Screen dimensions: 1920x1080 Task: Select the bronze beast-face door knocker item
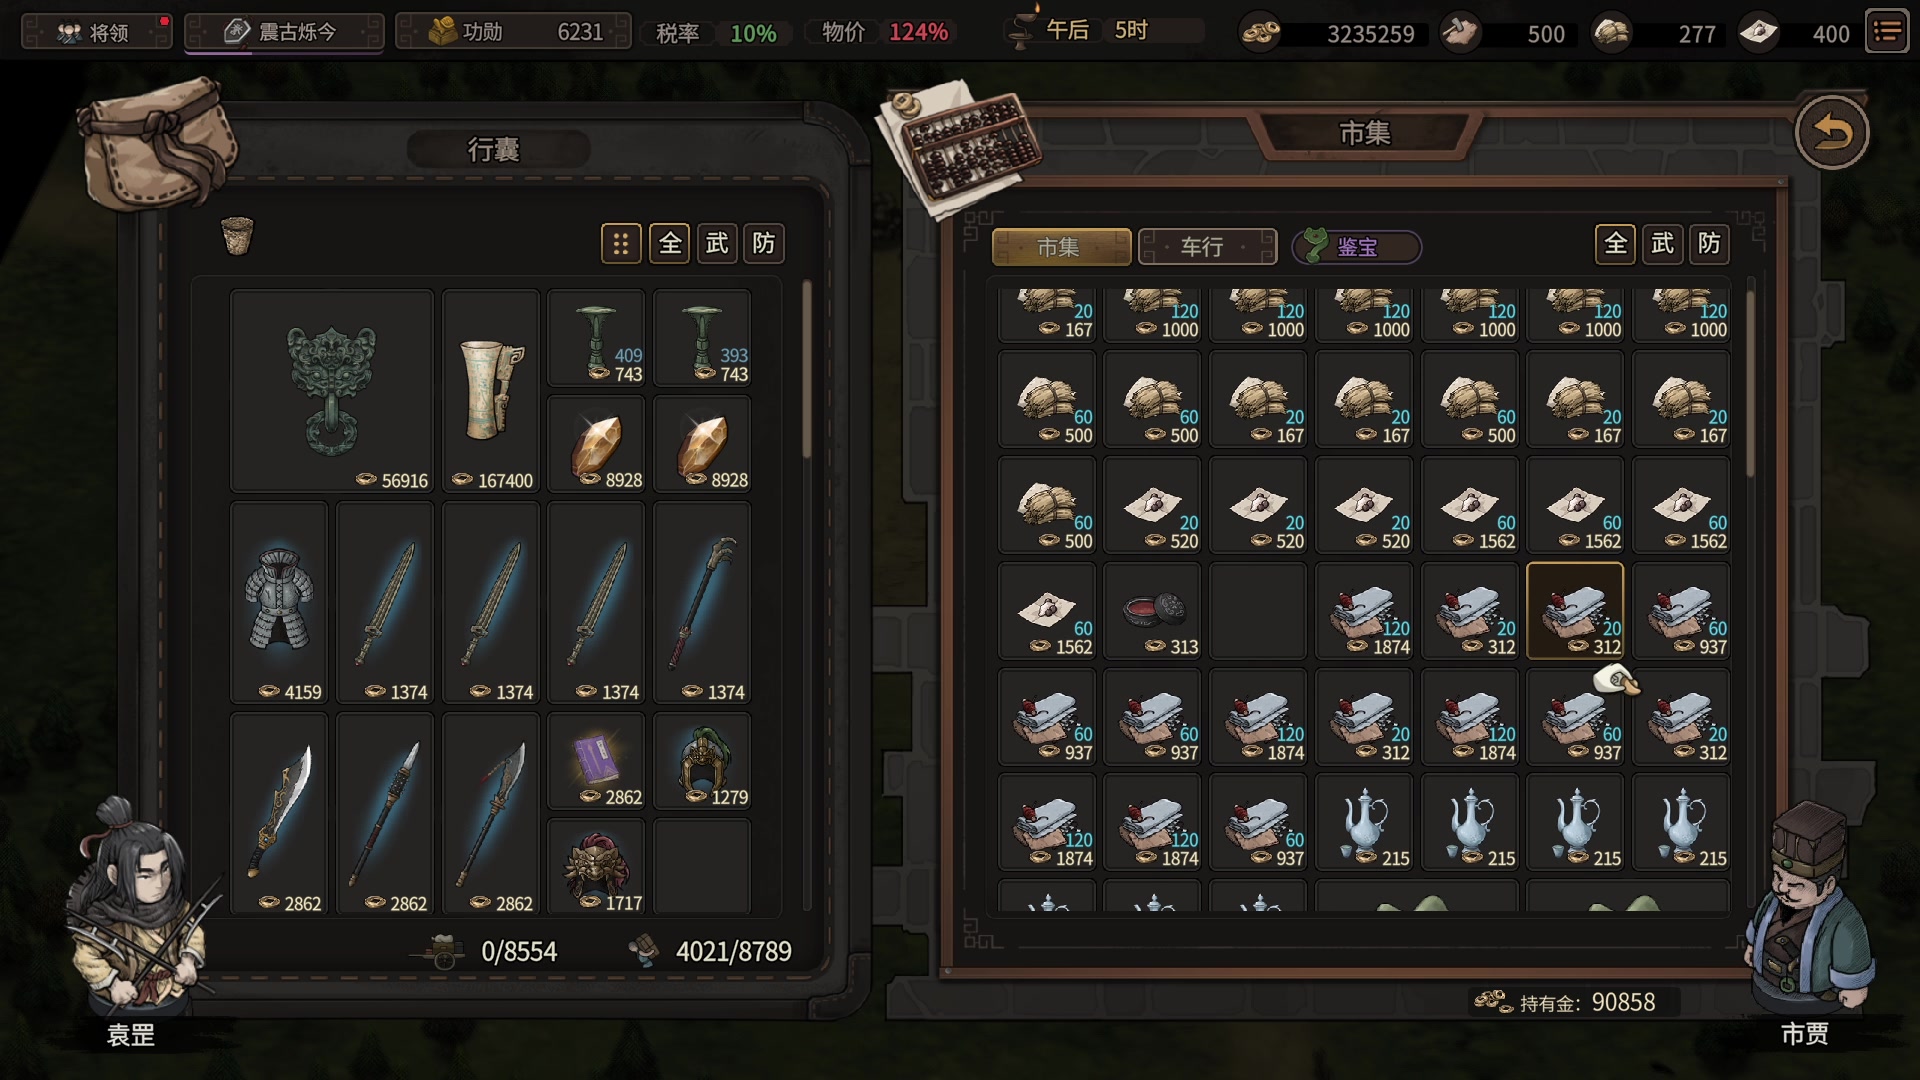(332, 392)
